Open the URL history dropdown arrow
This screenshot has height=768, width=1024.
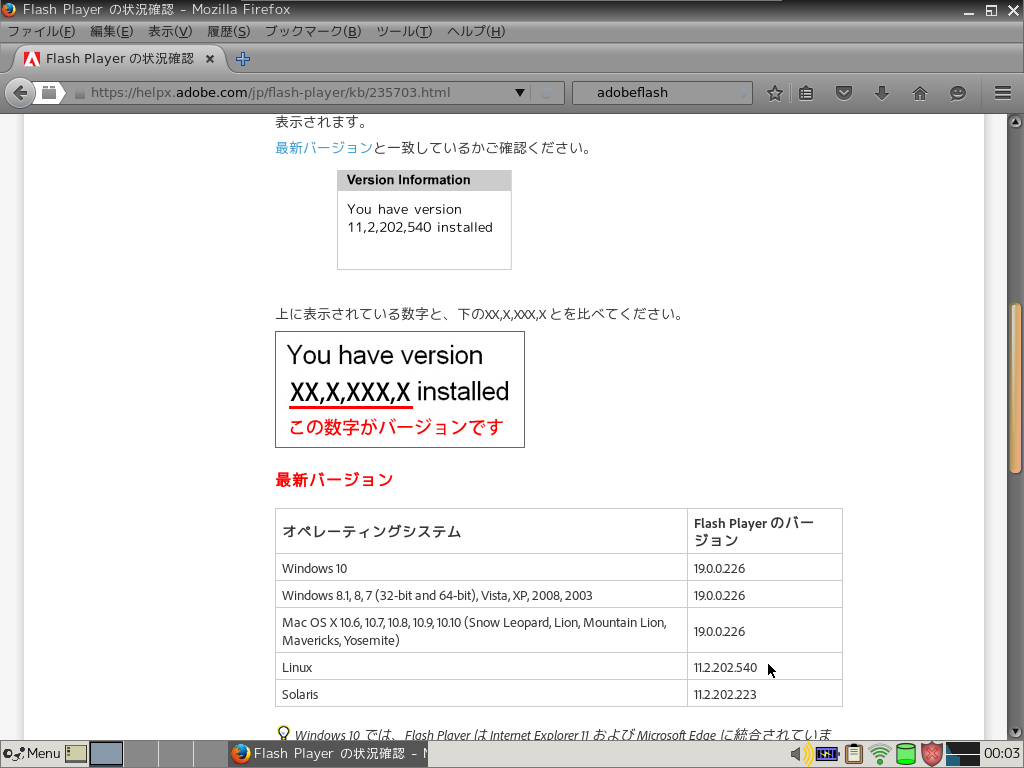[x=520, y=93]
